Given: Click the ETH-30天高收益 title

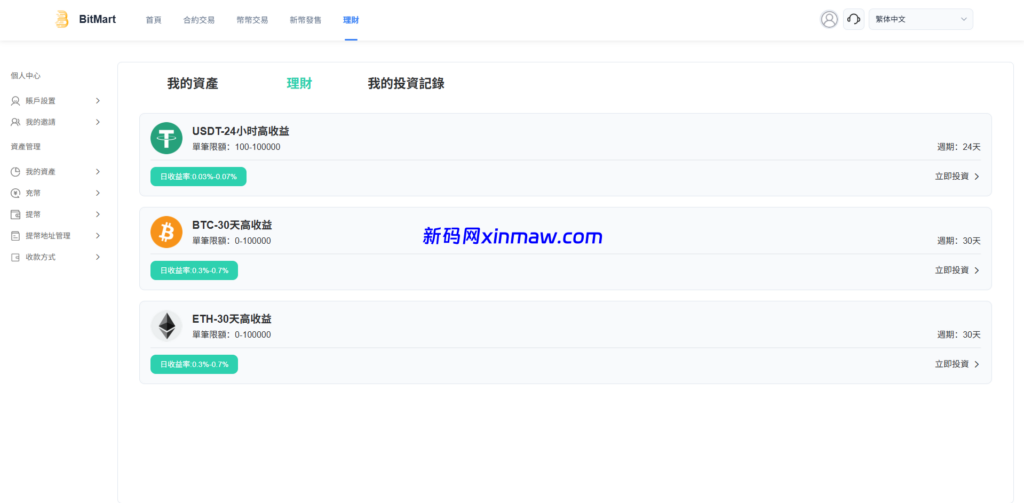Looking at the screenshot, I should (x=232, y=319).
